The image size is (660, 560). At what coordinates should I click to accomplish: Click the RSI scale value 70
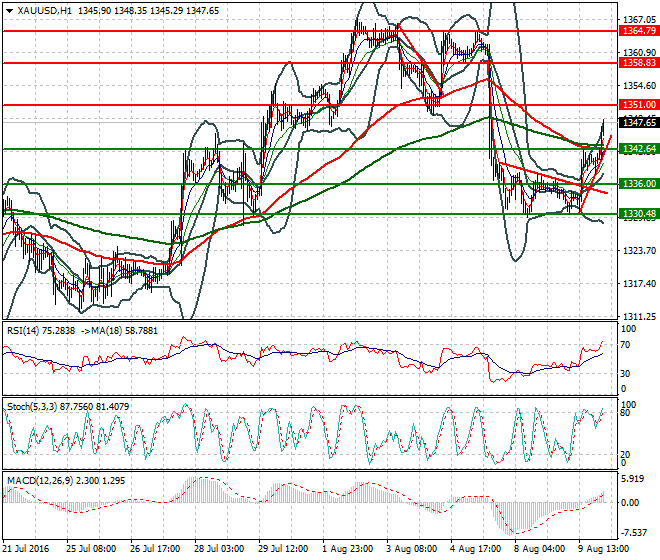pos(625,345)
